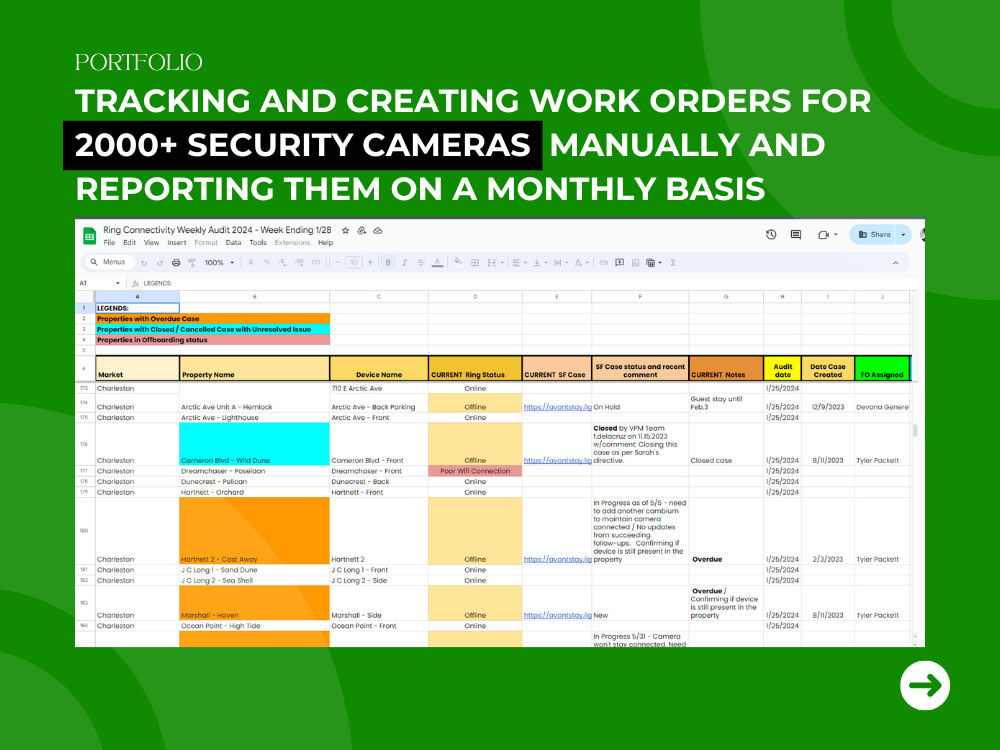Format as currency with dollar icon

(x=251, y=262)
